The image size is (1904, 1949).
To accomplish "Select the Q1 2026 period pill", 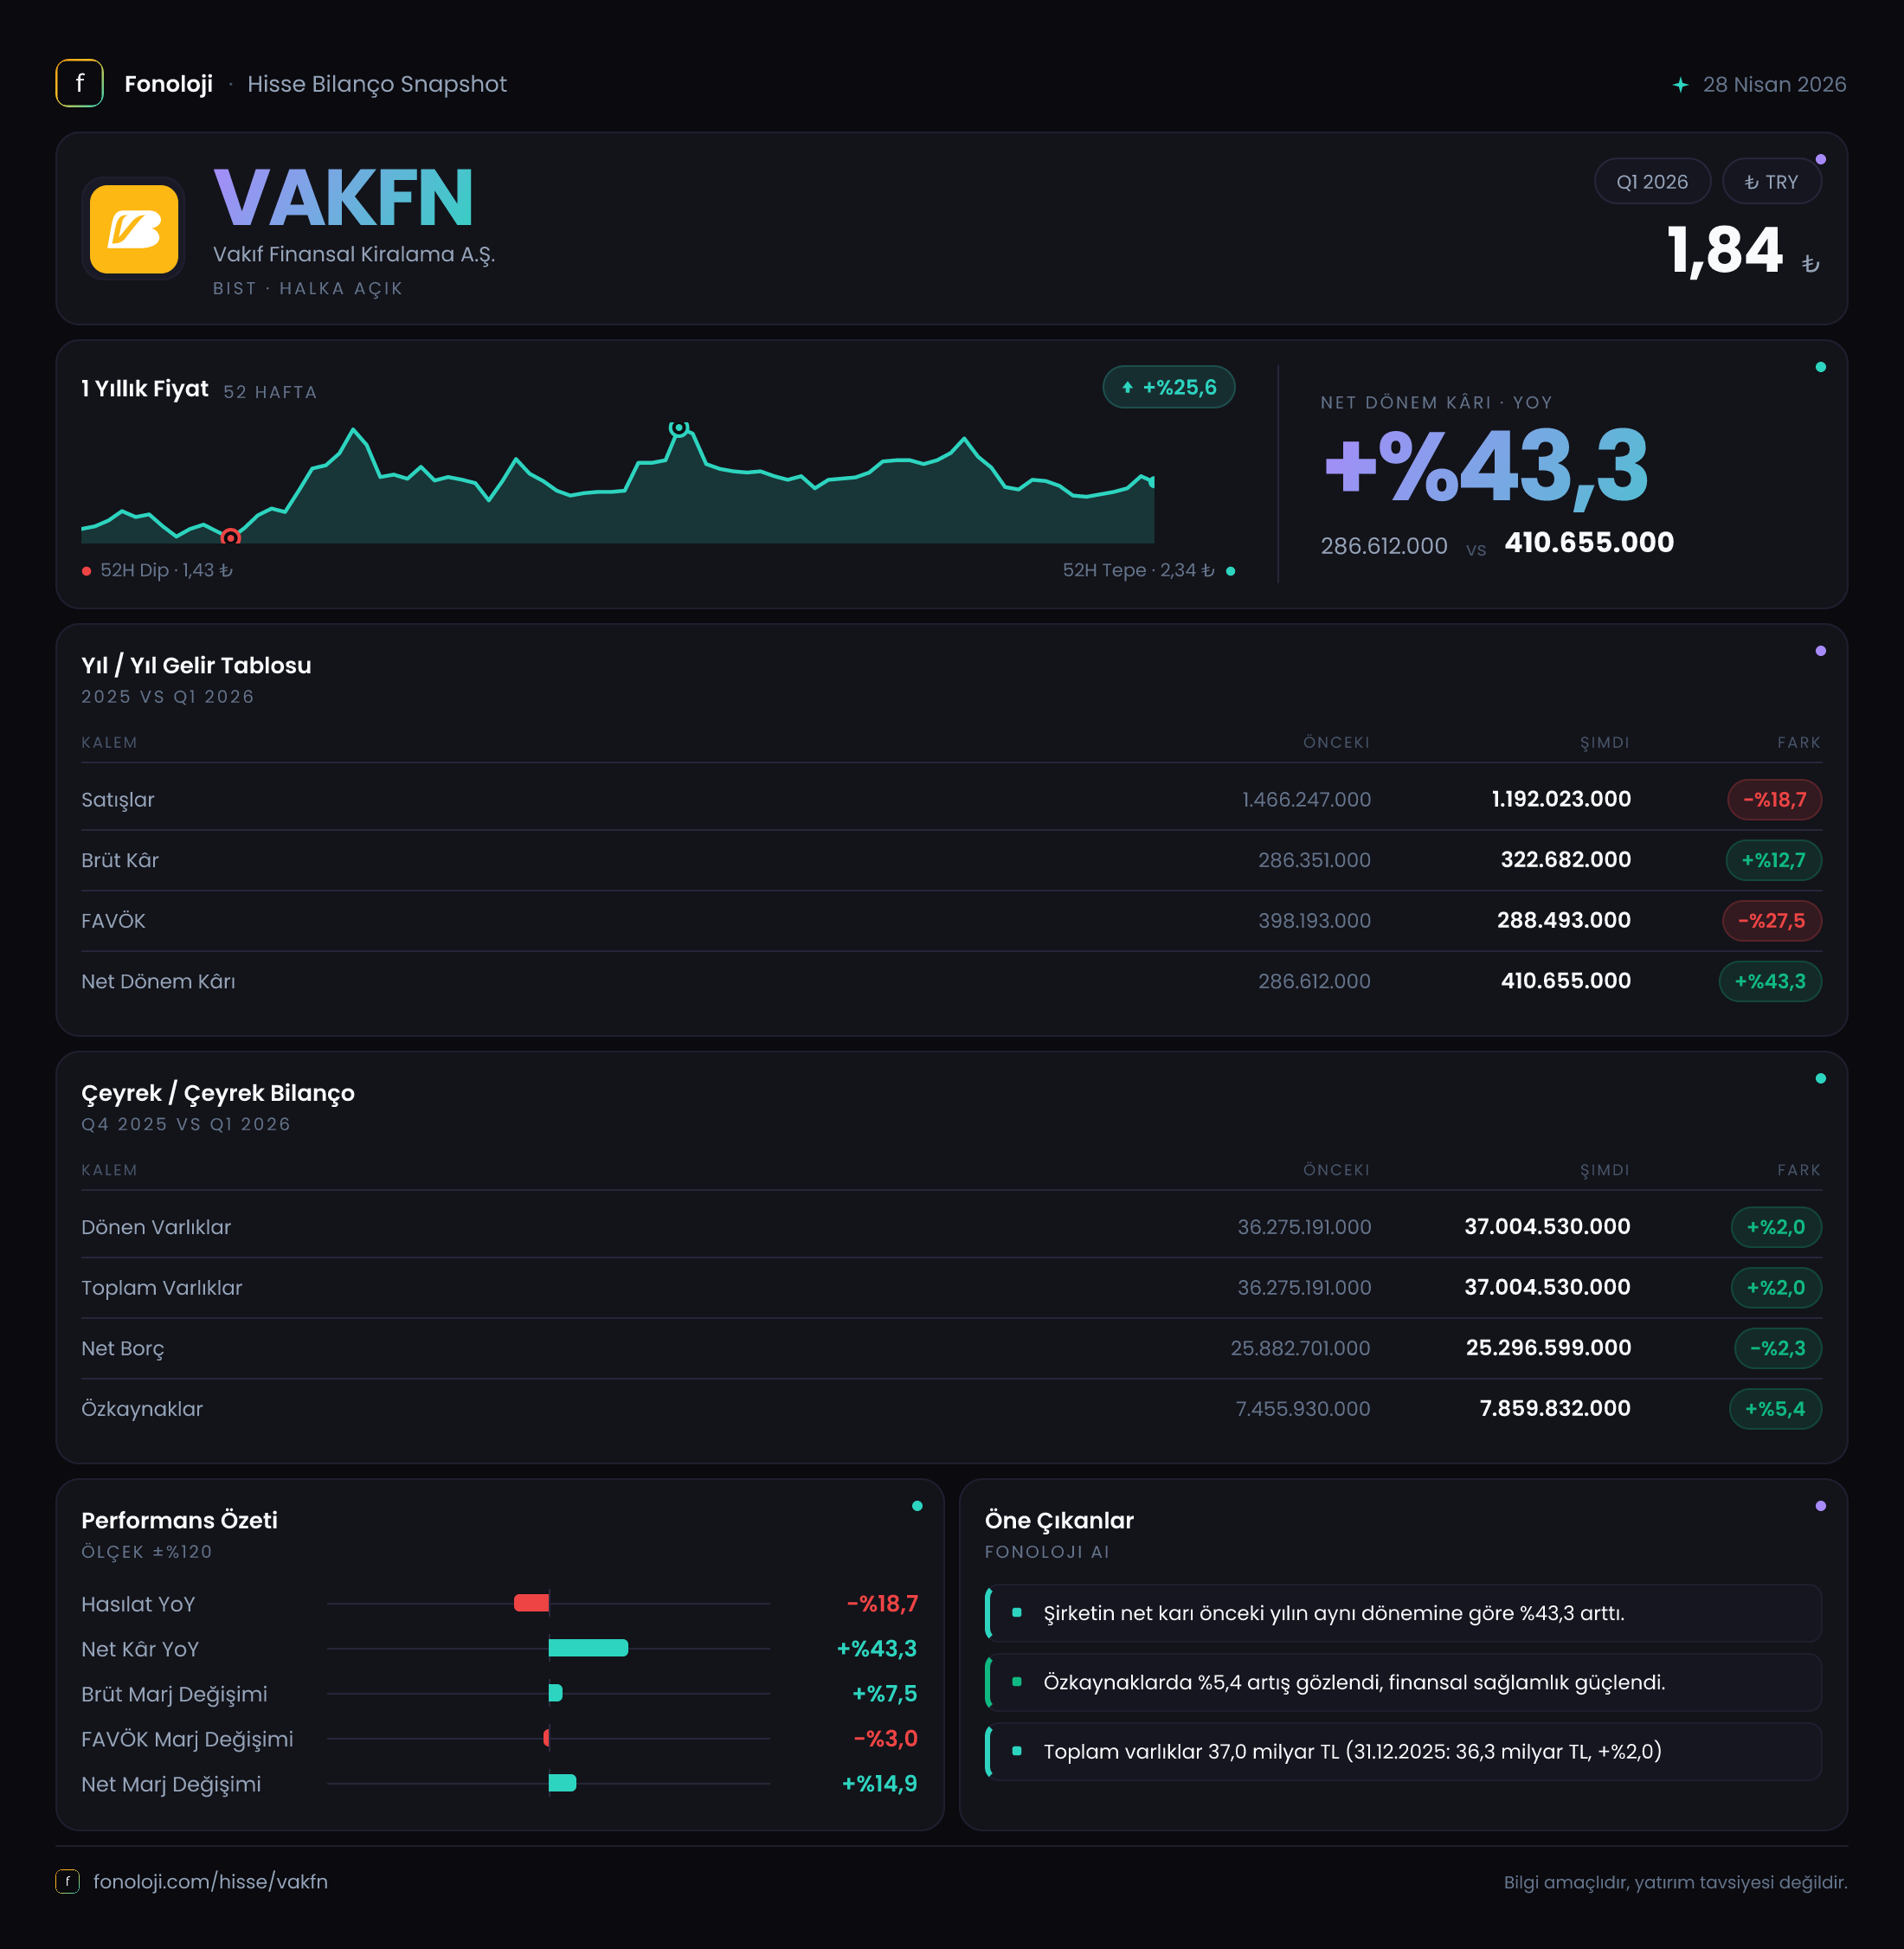I will click(x=1652, y=182).
